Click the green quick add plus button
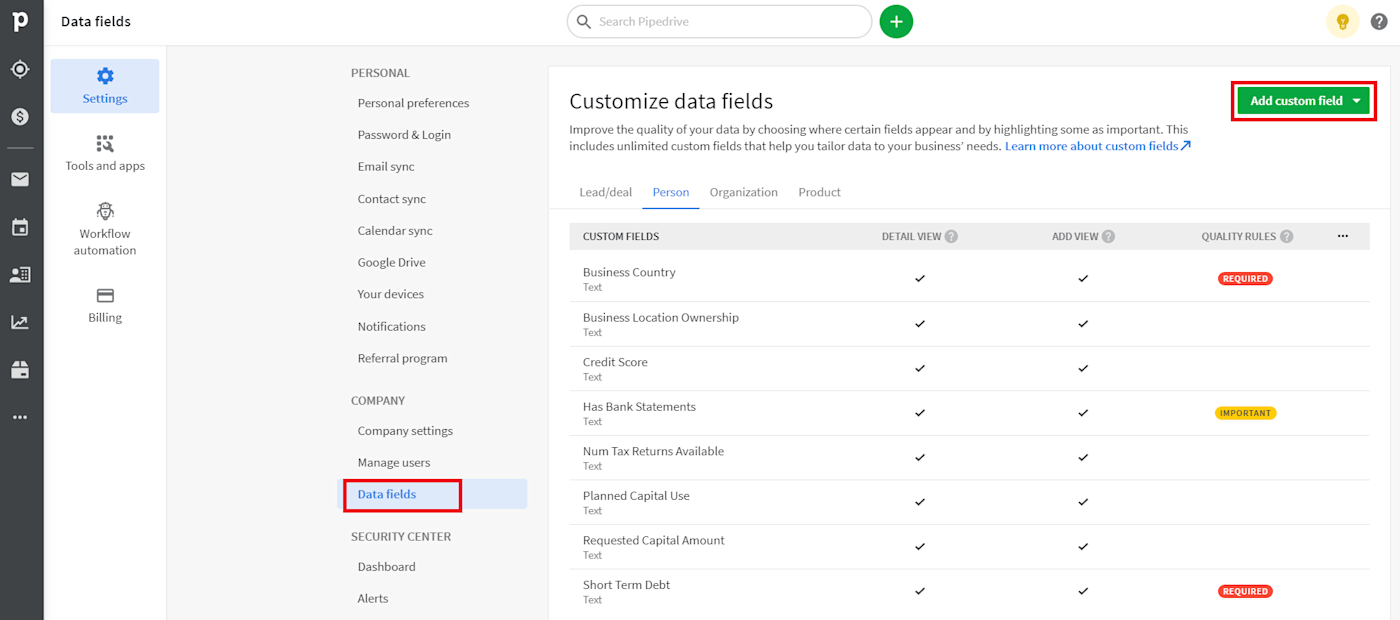Viewport: 1400px width, 620px height. coord(896,21)
